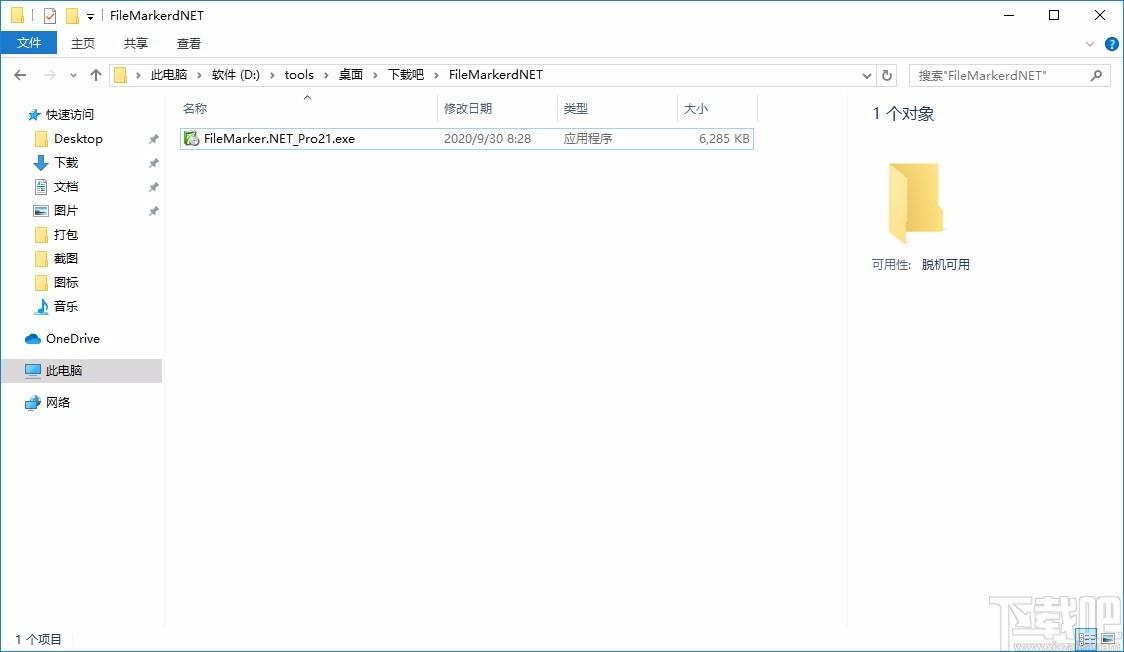
Task: Click the Properties icon in title bar
Action: pos(50,16)
